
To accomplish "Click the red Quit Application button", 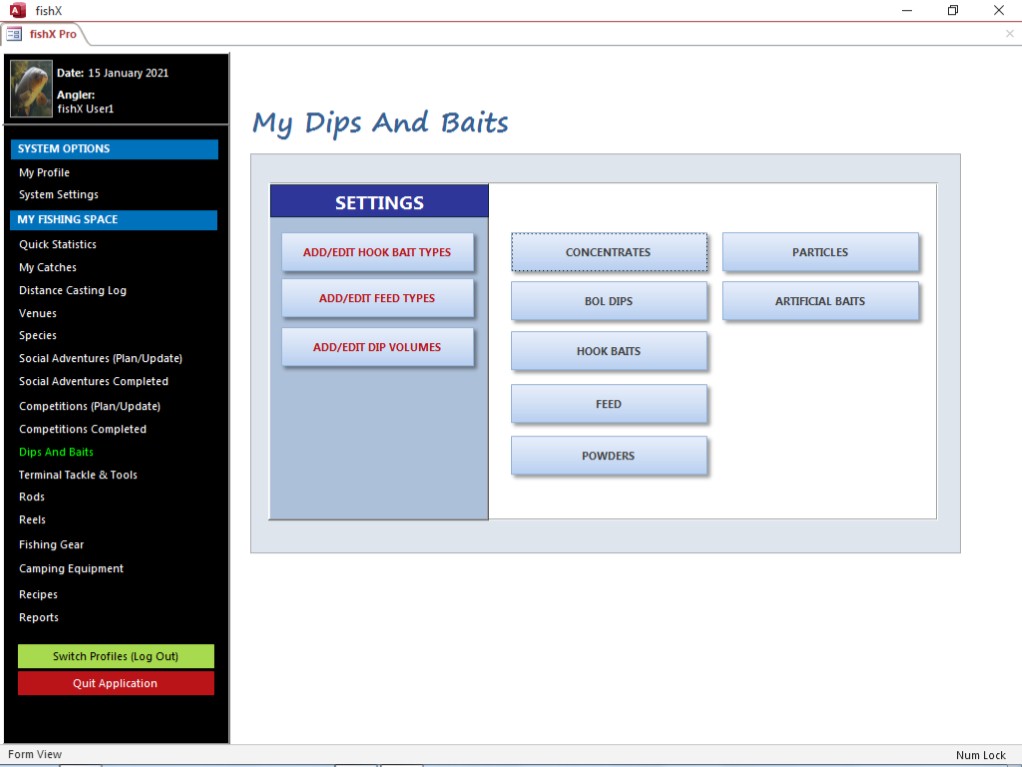I will pos(115,683).
